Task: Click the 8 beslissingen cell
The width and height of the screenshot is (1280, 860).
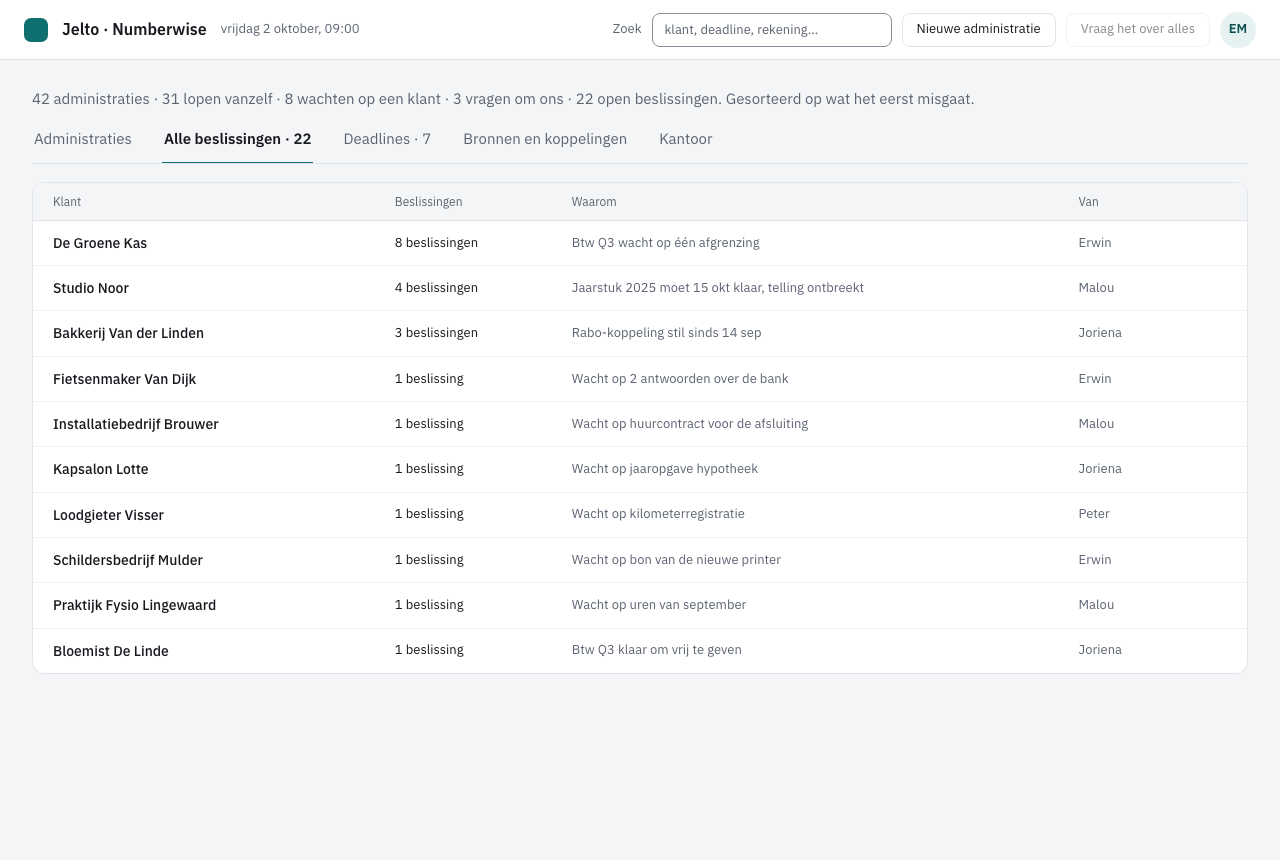Action: pos(436,243)
